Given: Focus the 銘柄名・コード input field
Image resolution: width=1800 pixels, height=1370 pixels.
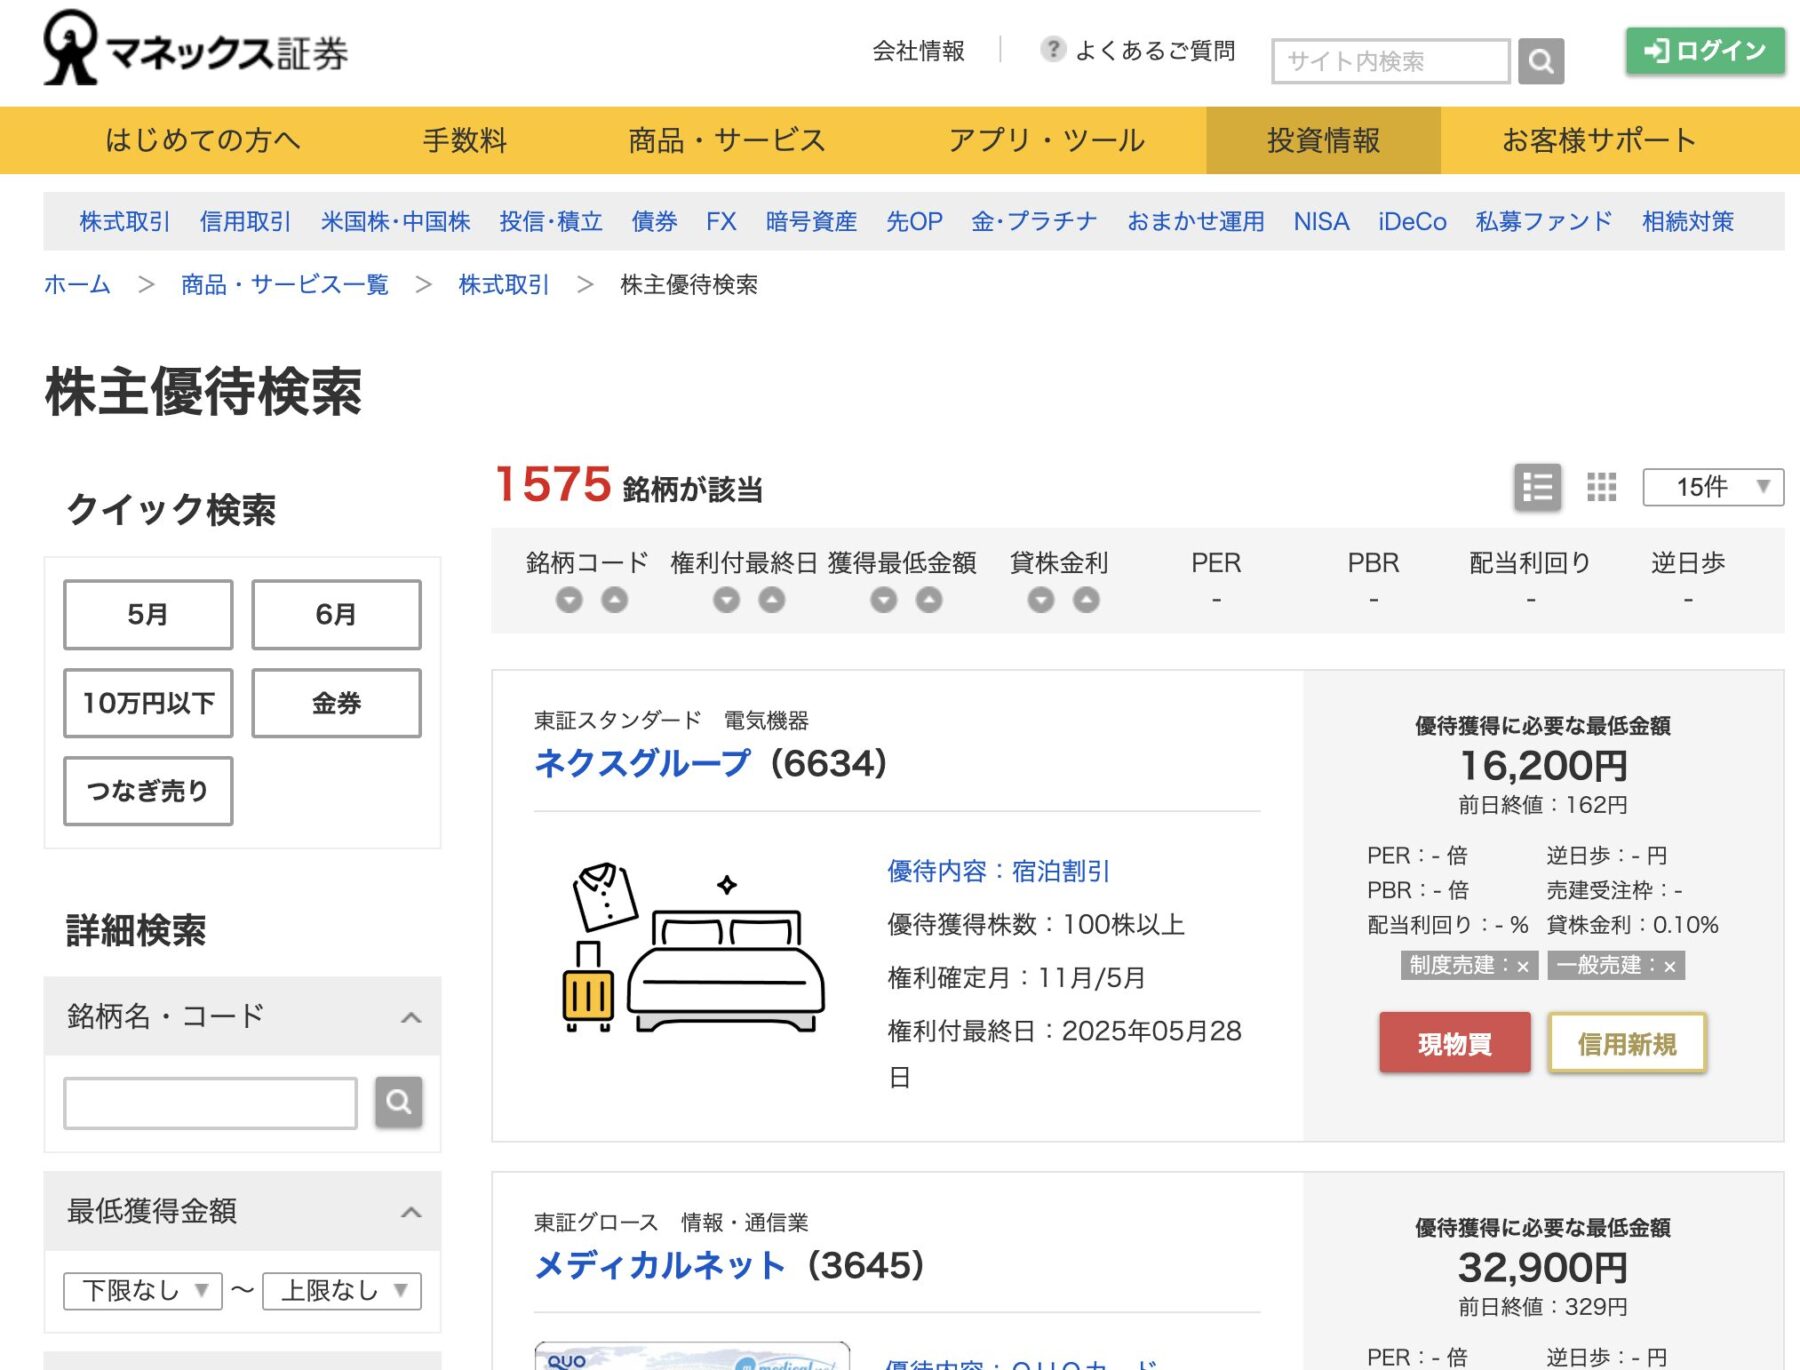Looking at the screenshot, I should point(210,1103).
